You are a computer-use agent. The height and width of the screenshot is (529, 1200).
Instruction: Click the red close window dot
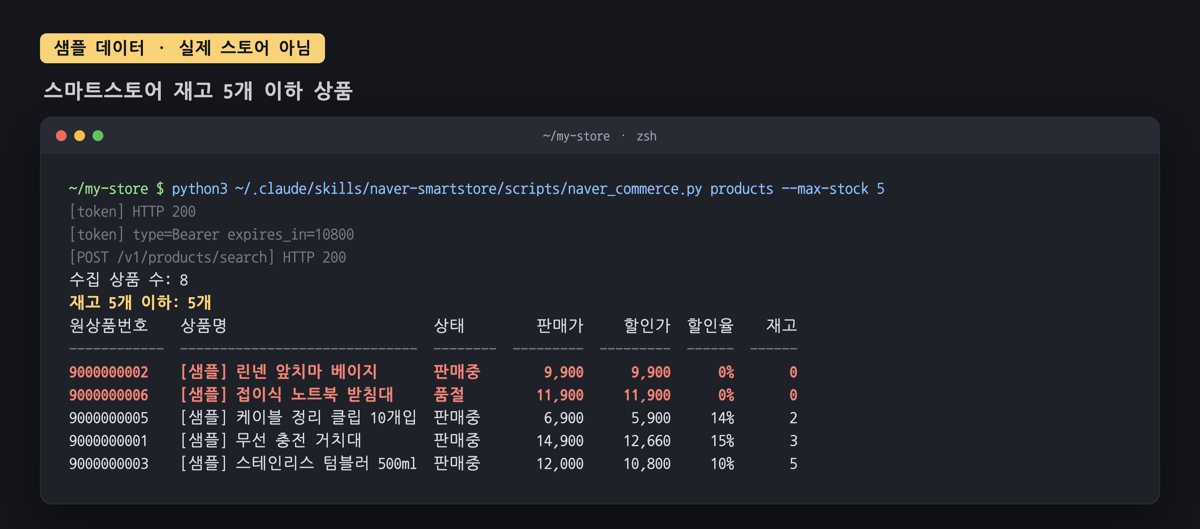(61, 136)
